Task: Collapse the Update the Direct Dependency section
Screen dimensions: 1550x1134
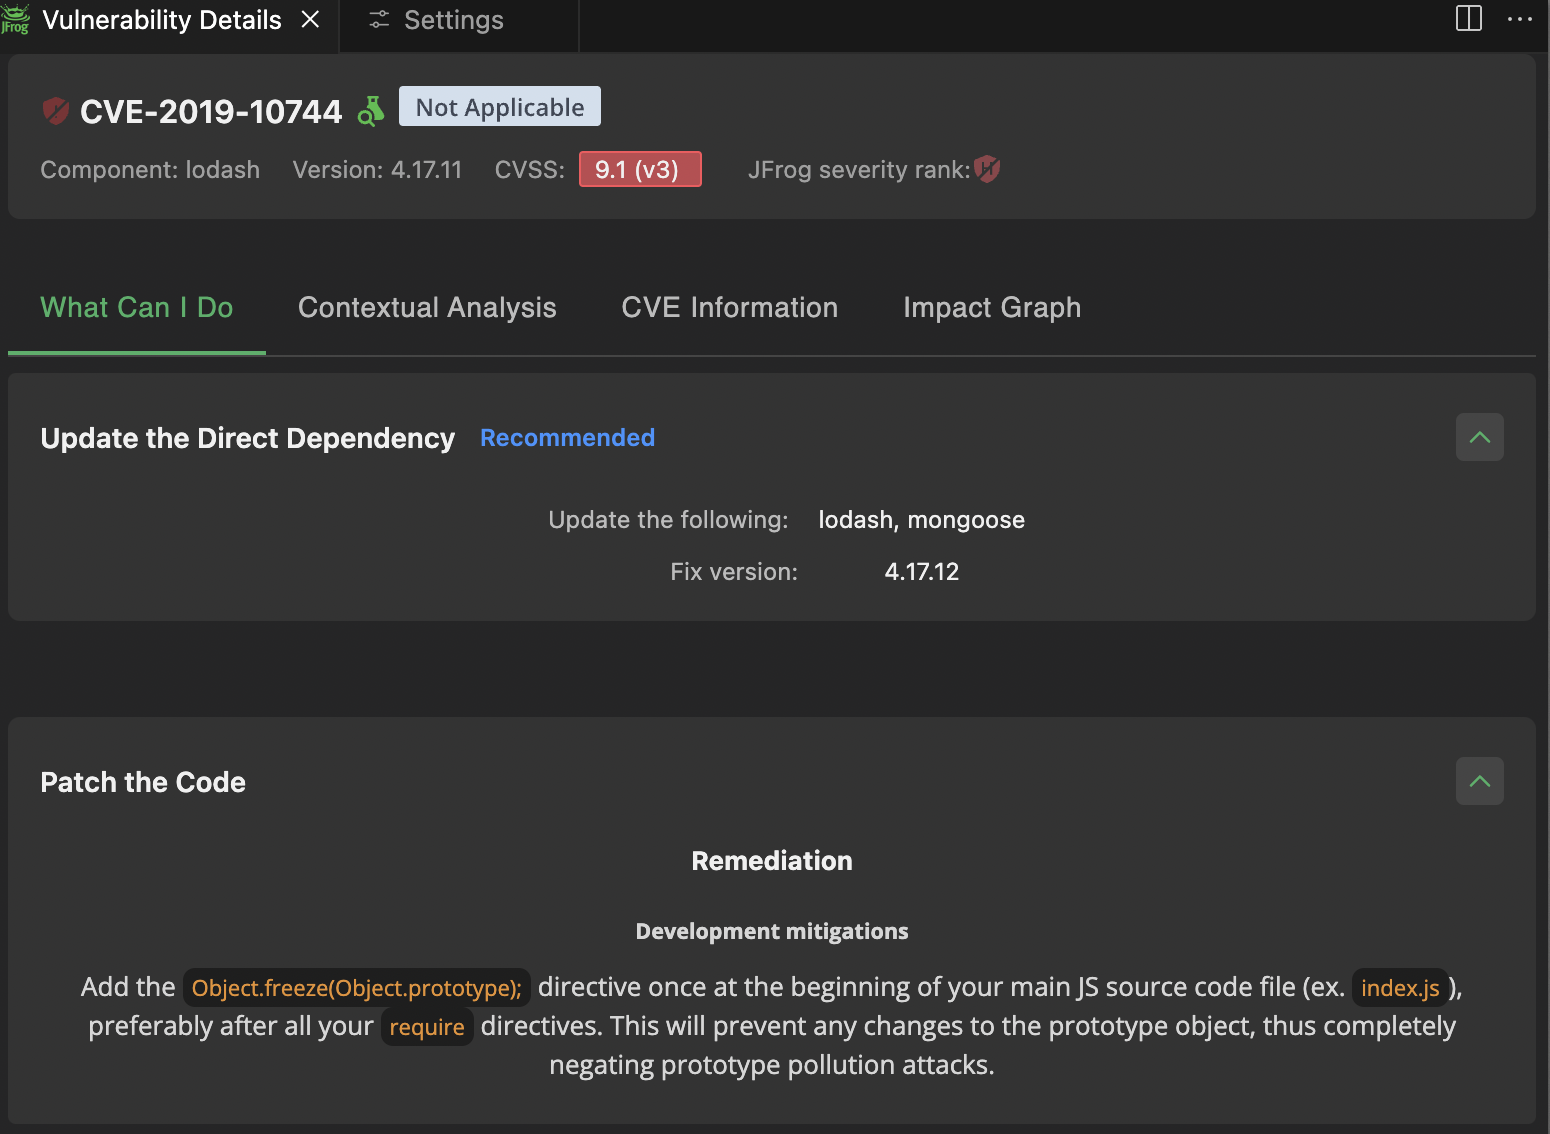Action: [1479, 438]
